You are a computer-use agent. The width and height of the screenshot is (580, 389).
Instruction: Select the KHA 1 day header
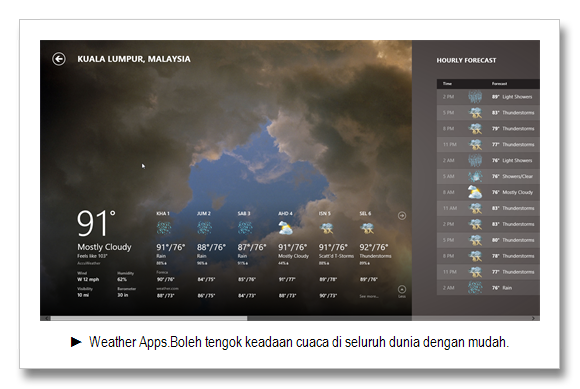(163, 213)
